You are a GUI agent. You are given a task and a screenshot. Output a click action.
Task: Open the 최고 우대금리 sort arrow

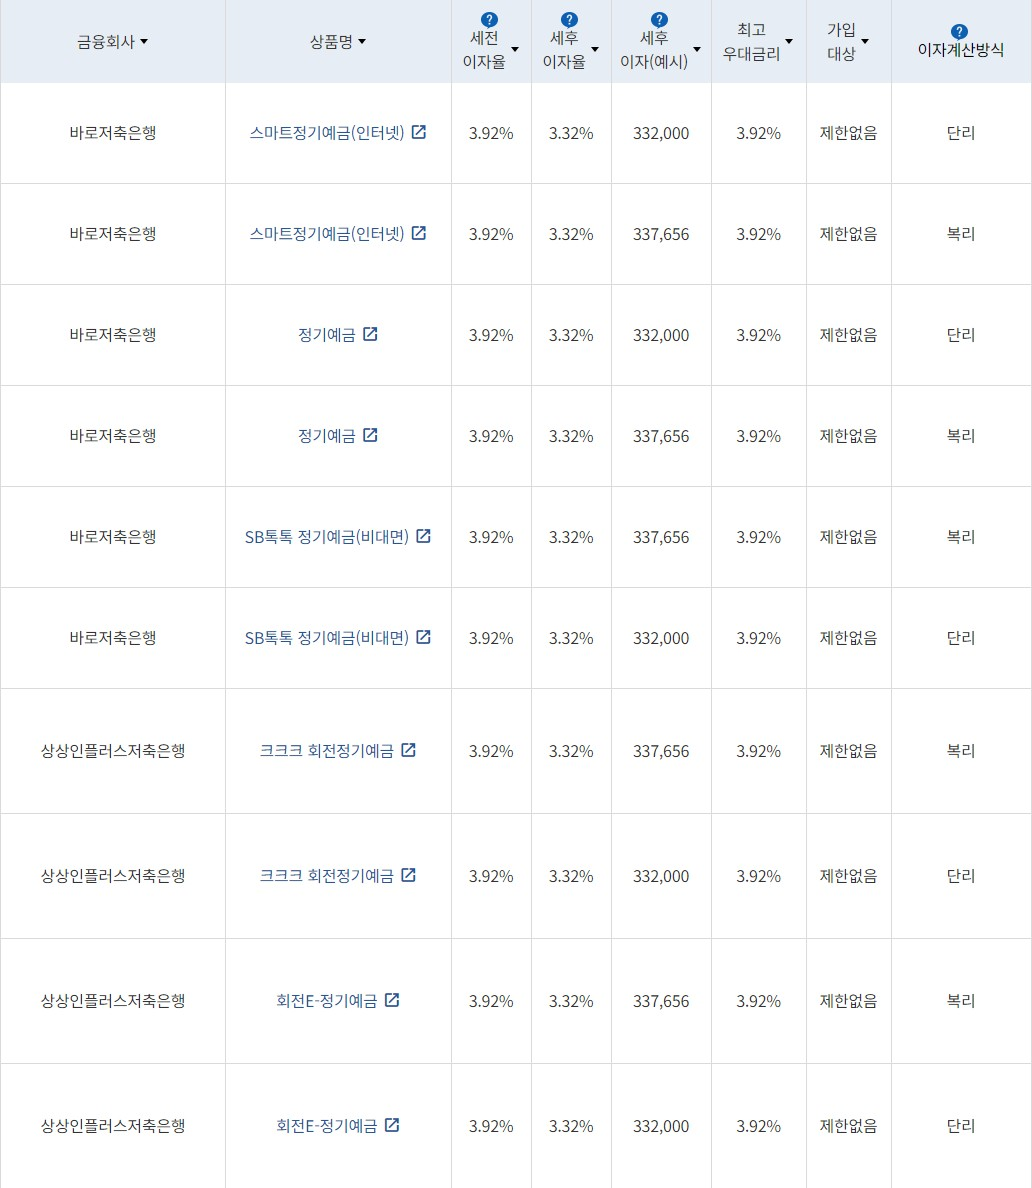click(790, 42)
